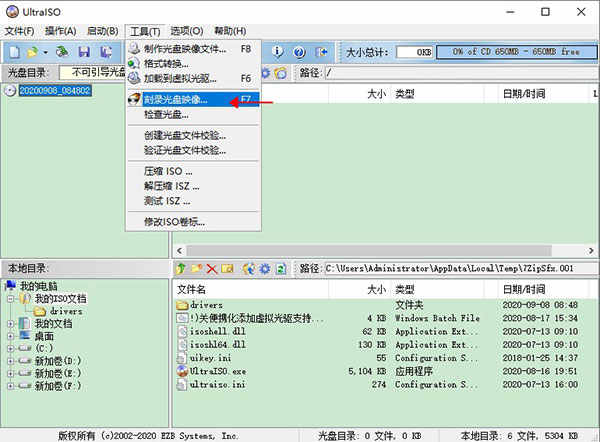This screenshot has width=600, height=442.
Task: Choose 压缩 ISO ... menu entry
Action: (x=193, y=171)
